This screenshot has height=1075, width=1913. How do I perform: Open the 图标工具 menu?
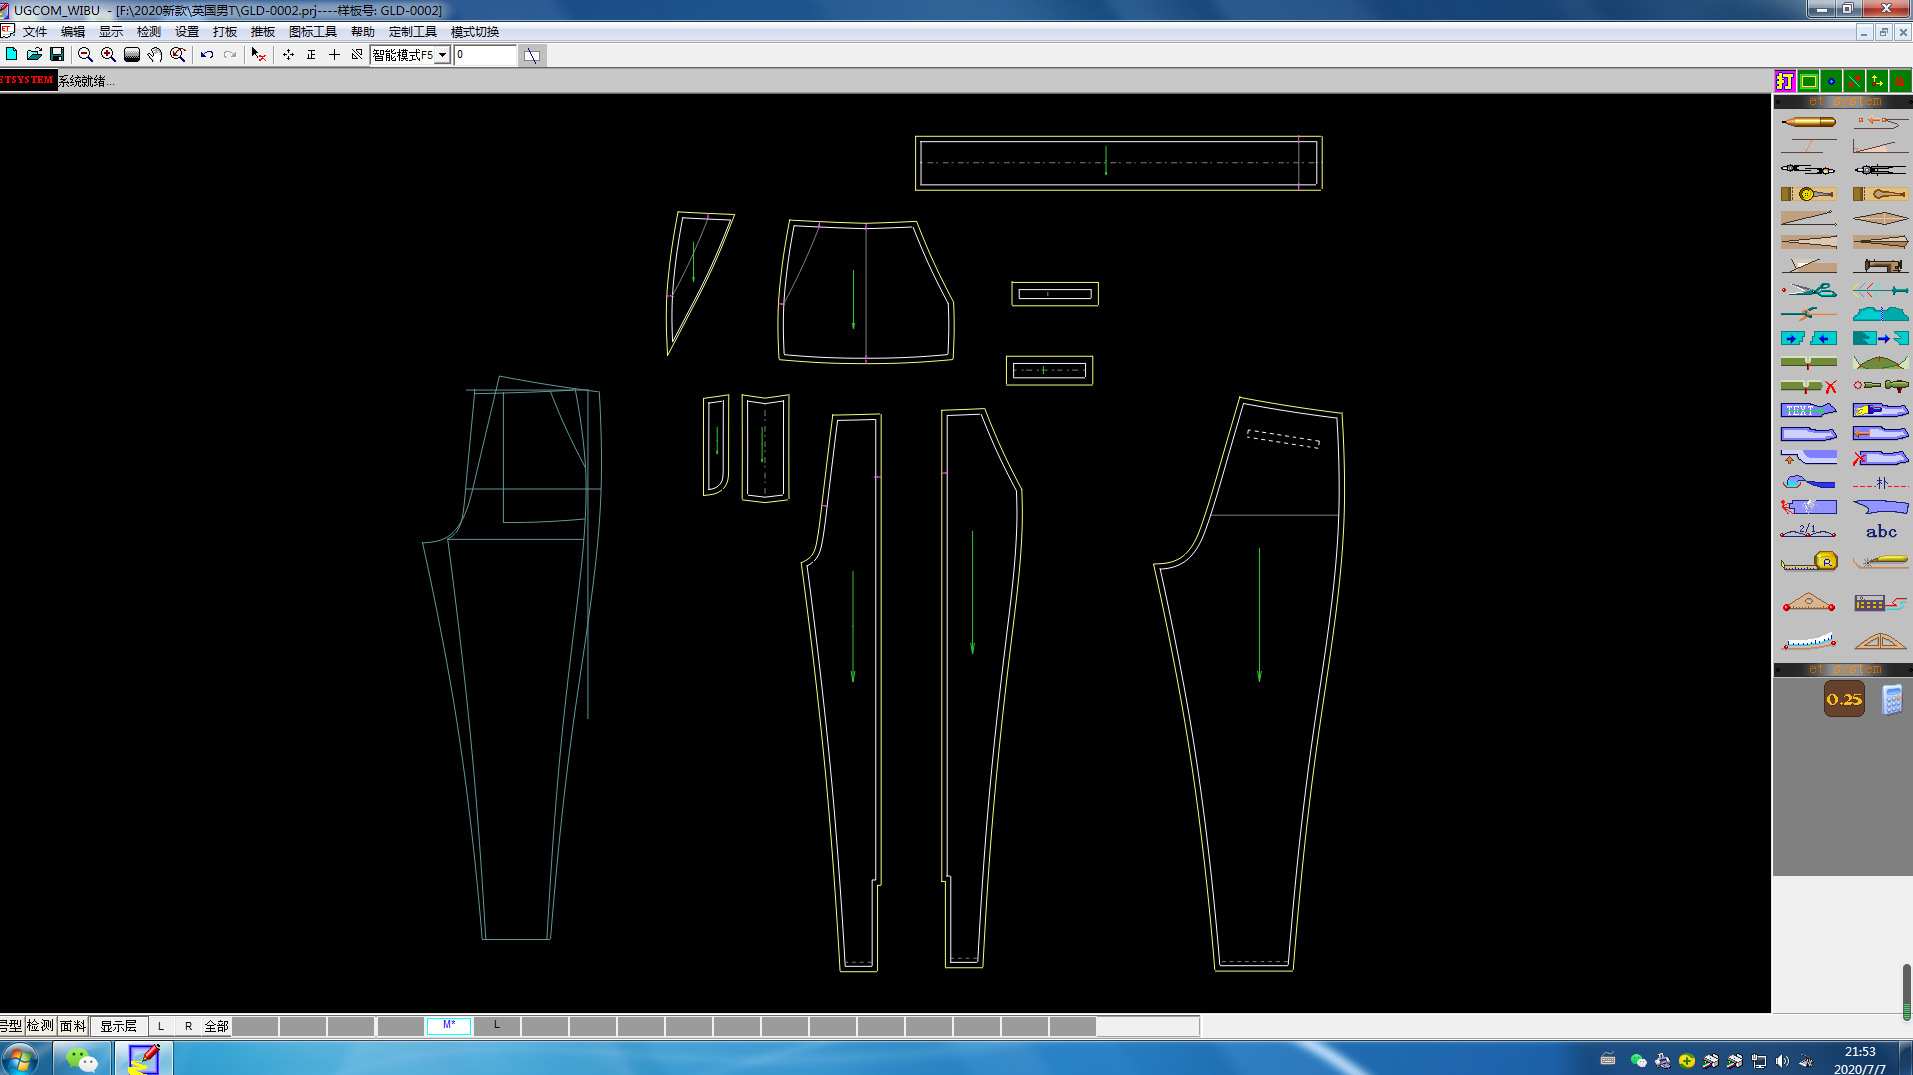point(313,32)
